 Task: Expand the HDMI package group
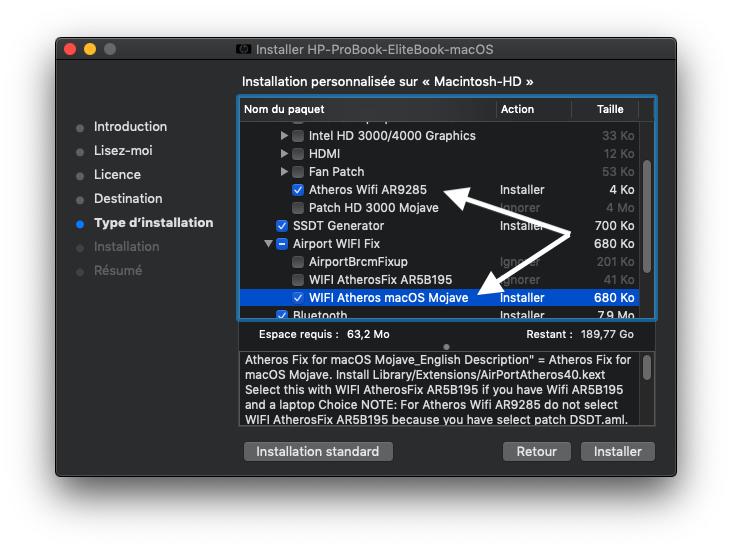tap(284, 154)
